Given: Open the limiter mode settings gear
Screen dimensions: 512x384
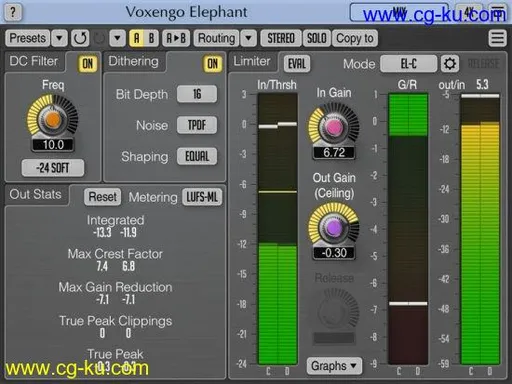Looking at the screenshot, I should tap(449, 63).
